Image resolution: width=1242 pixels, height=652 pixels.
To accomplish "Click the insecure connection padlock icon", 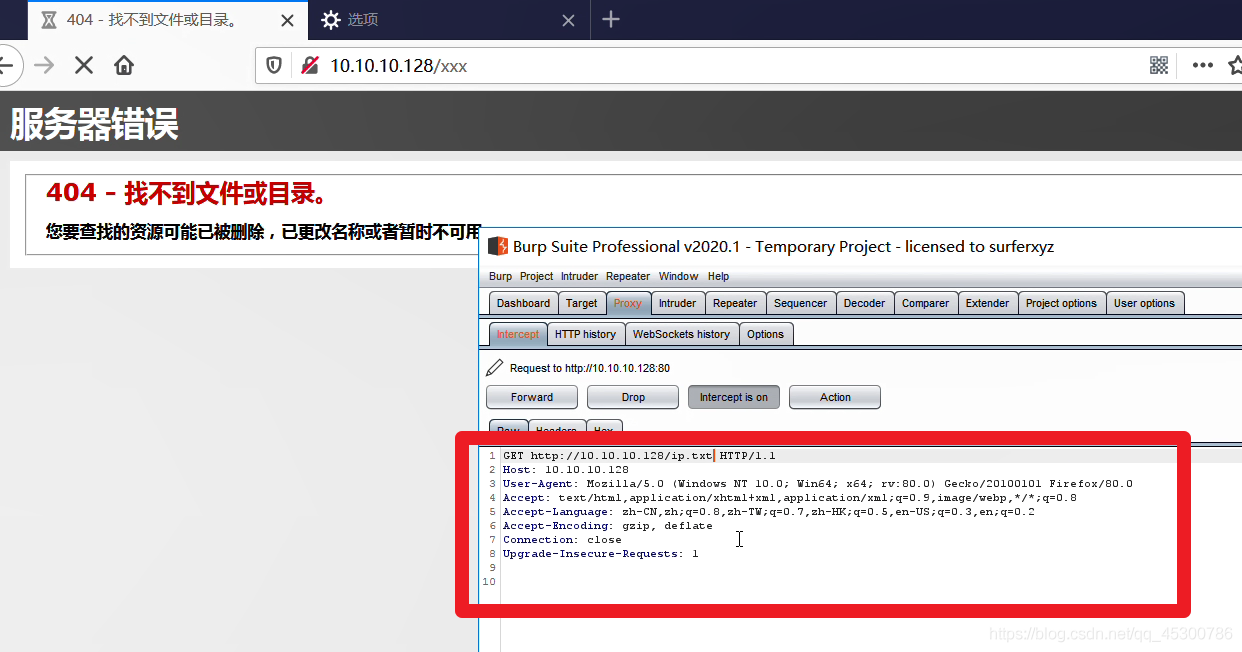I will (x=310, y=66).
